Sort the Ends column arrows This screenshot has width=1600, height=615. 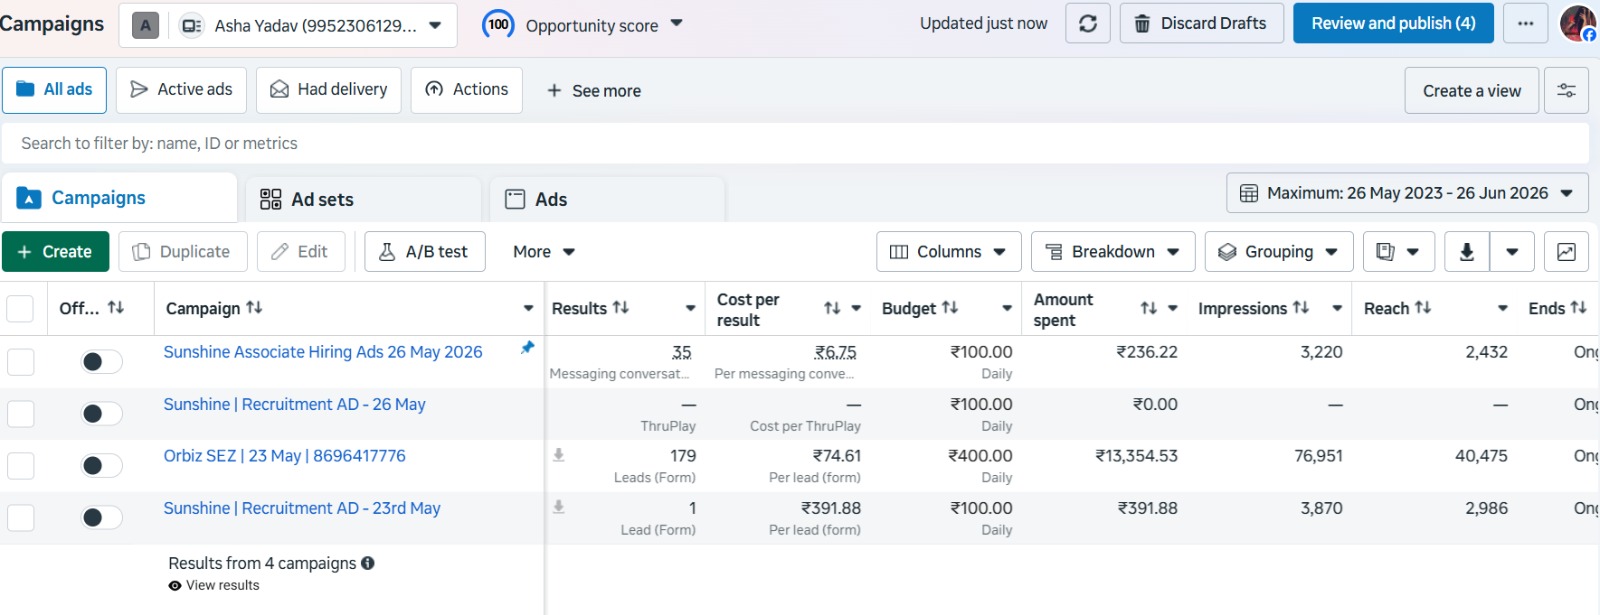point(1579,308)
